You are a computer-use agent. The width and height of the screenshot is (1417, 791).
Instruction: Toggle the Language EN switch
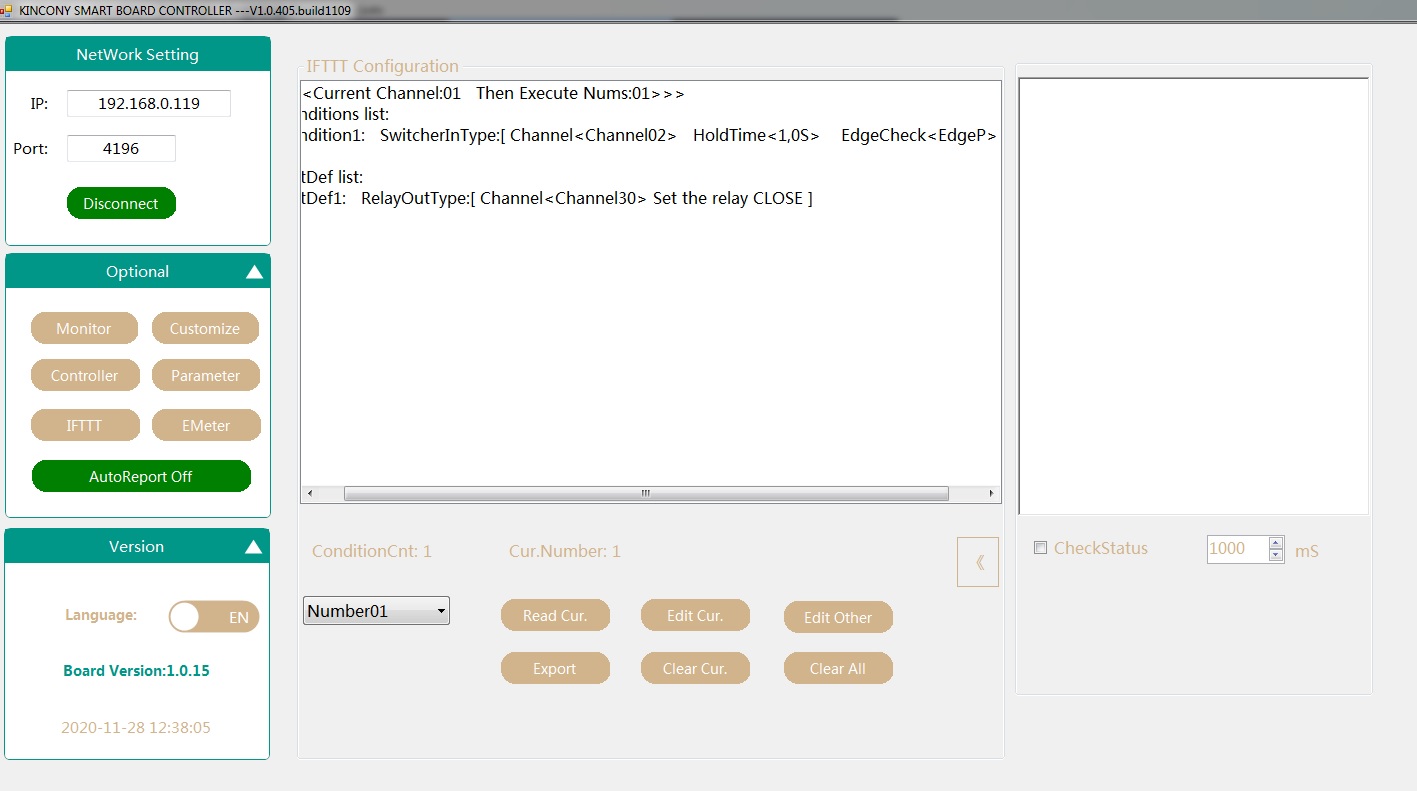pos(213,617)
